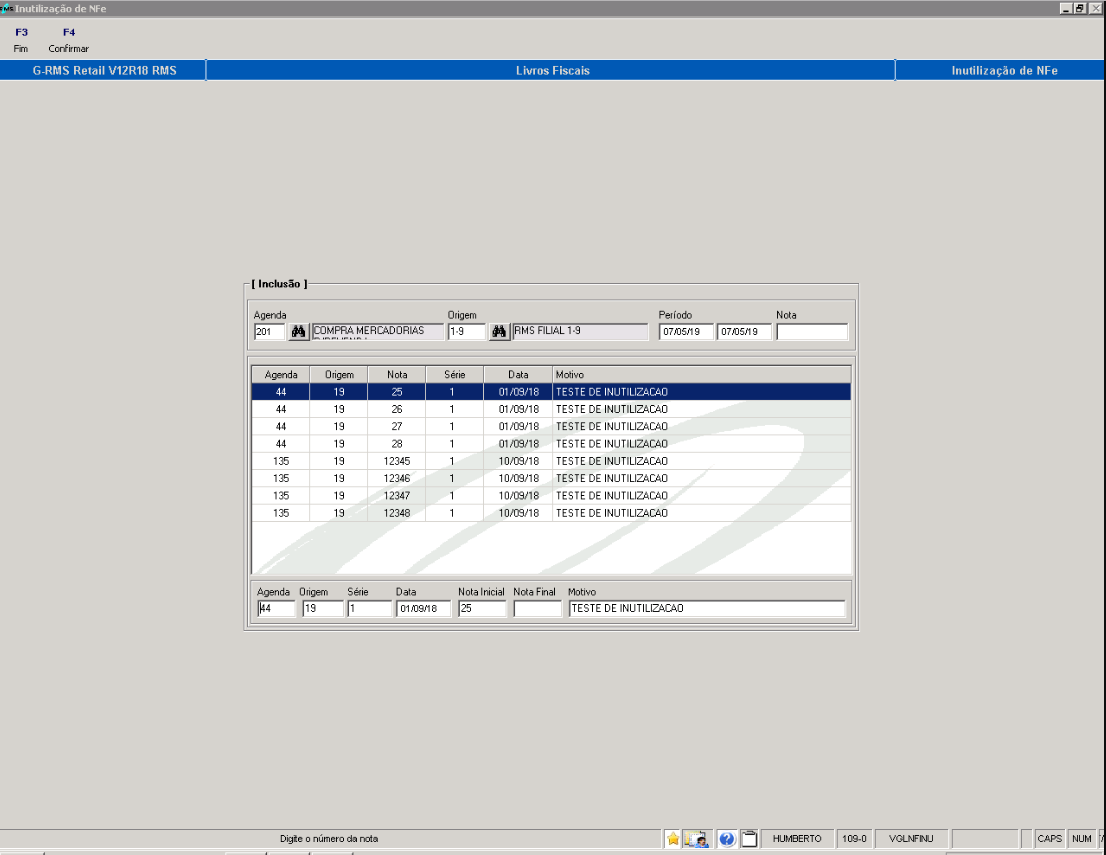The height and width of the screenshot is (855, 1106).
Task: Click HUMBERTO user name in status bar
Action: click(797, 839)
